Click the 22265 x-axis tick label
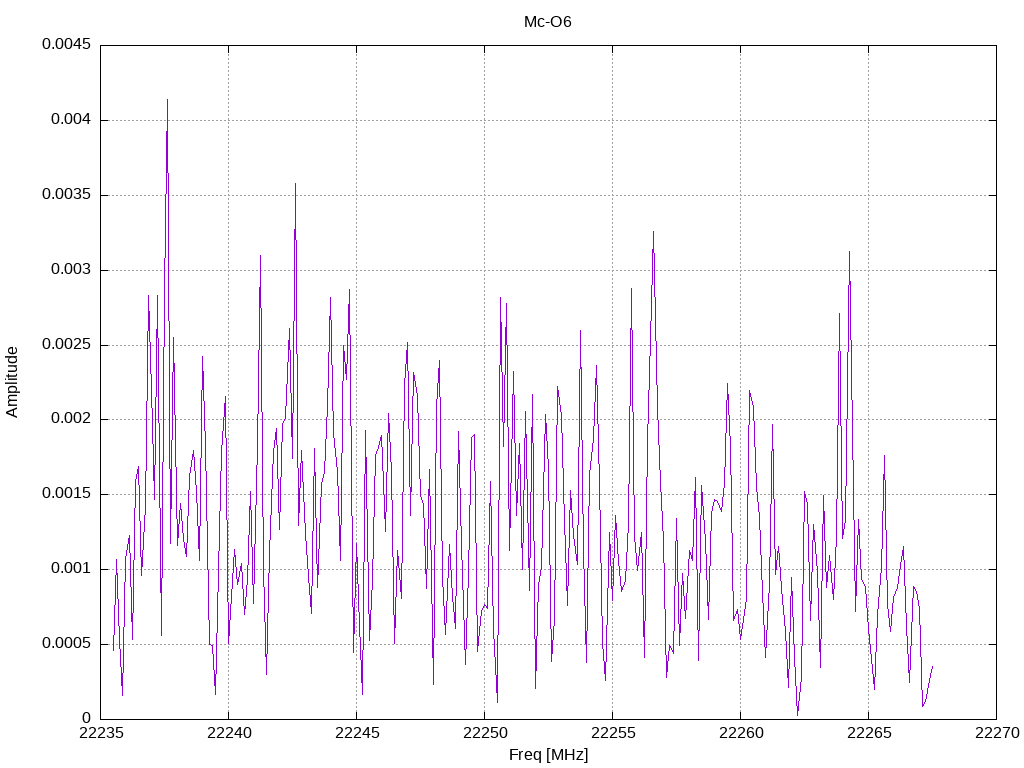Image resolution: width=1024 pixels, height=768 pixels. pyautogui.click(x=869, y=733)
